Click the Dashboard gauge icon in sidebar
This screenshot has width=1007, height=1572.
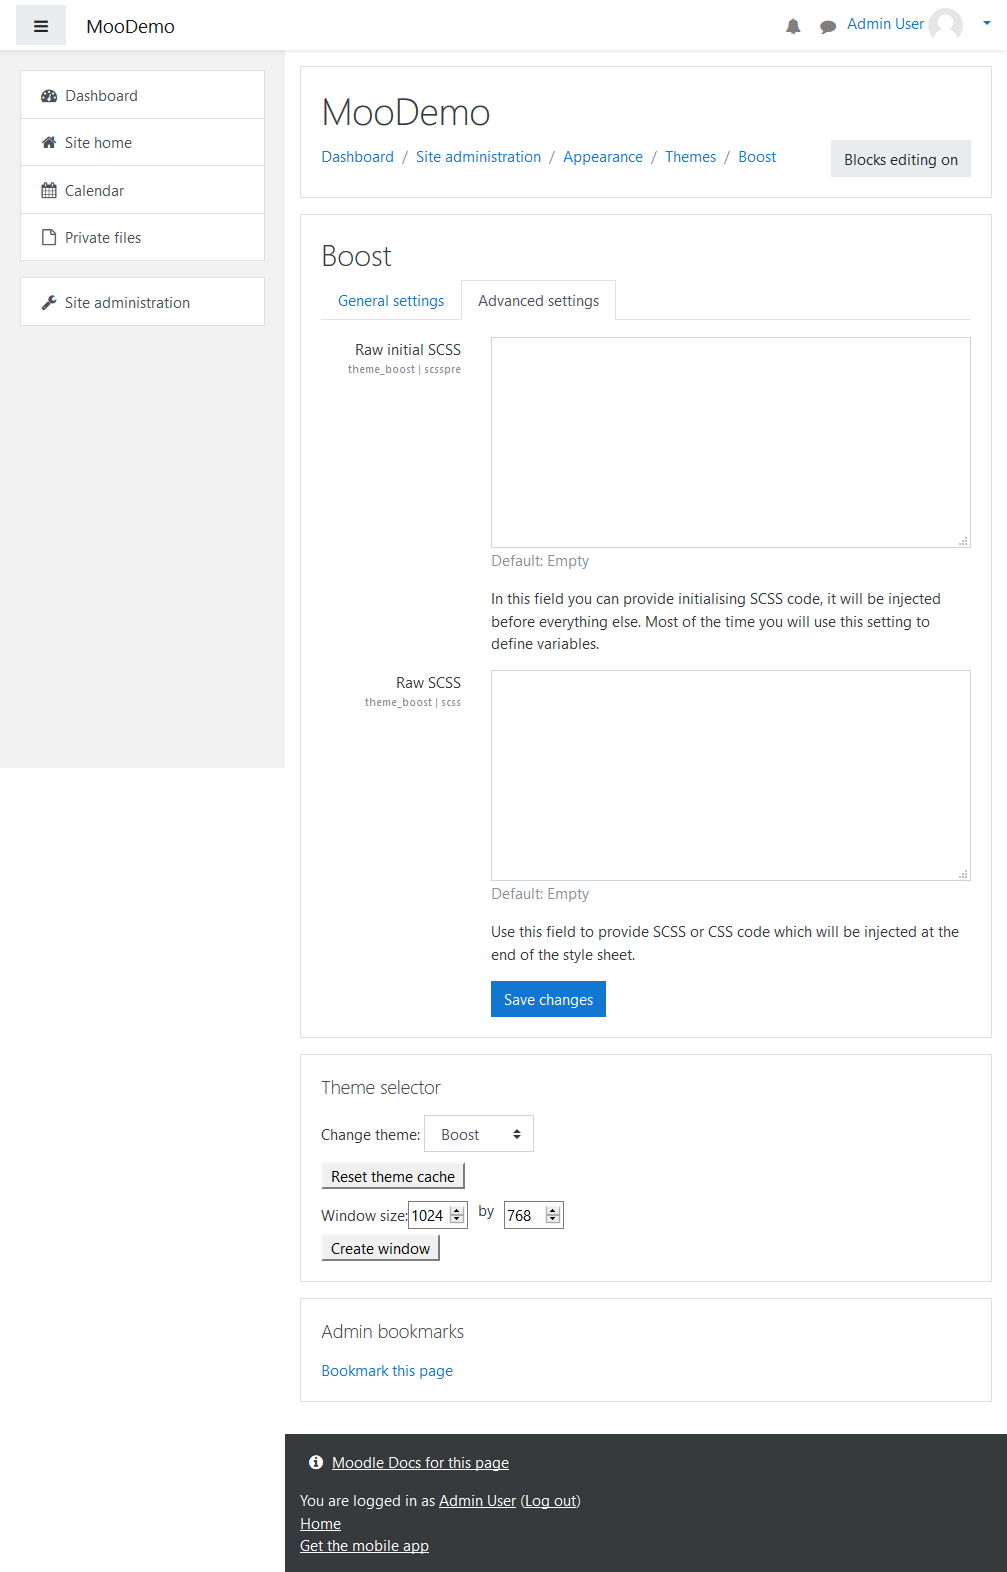click(x=49, y=96)
